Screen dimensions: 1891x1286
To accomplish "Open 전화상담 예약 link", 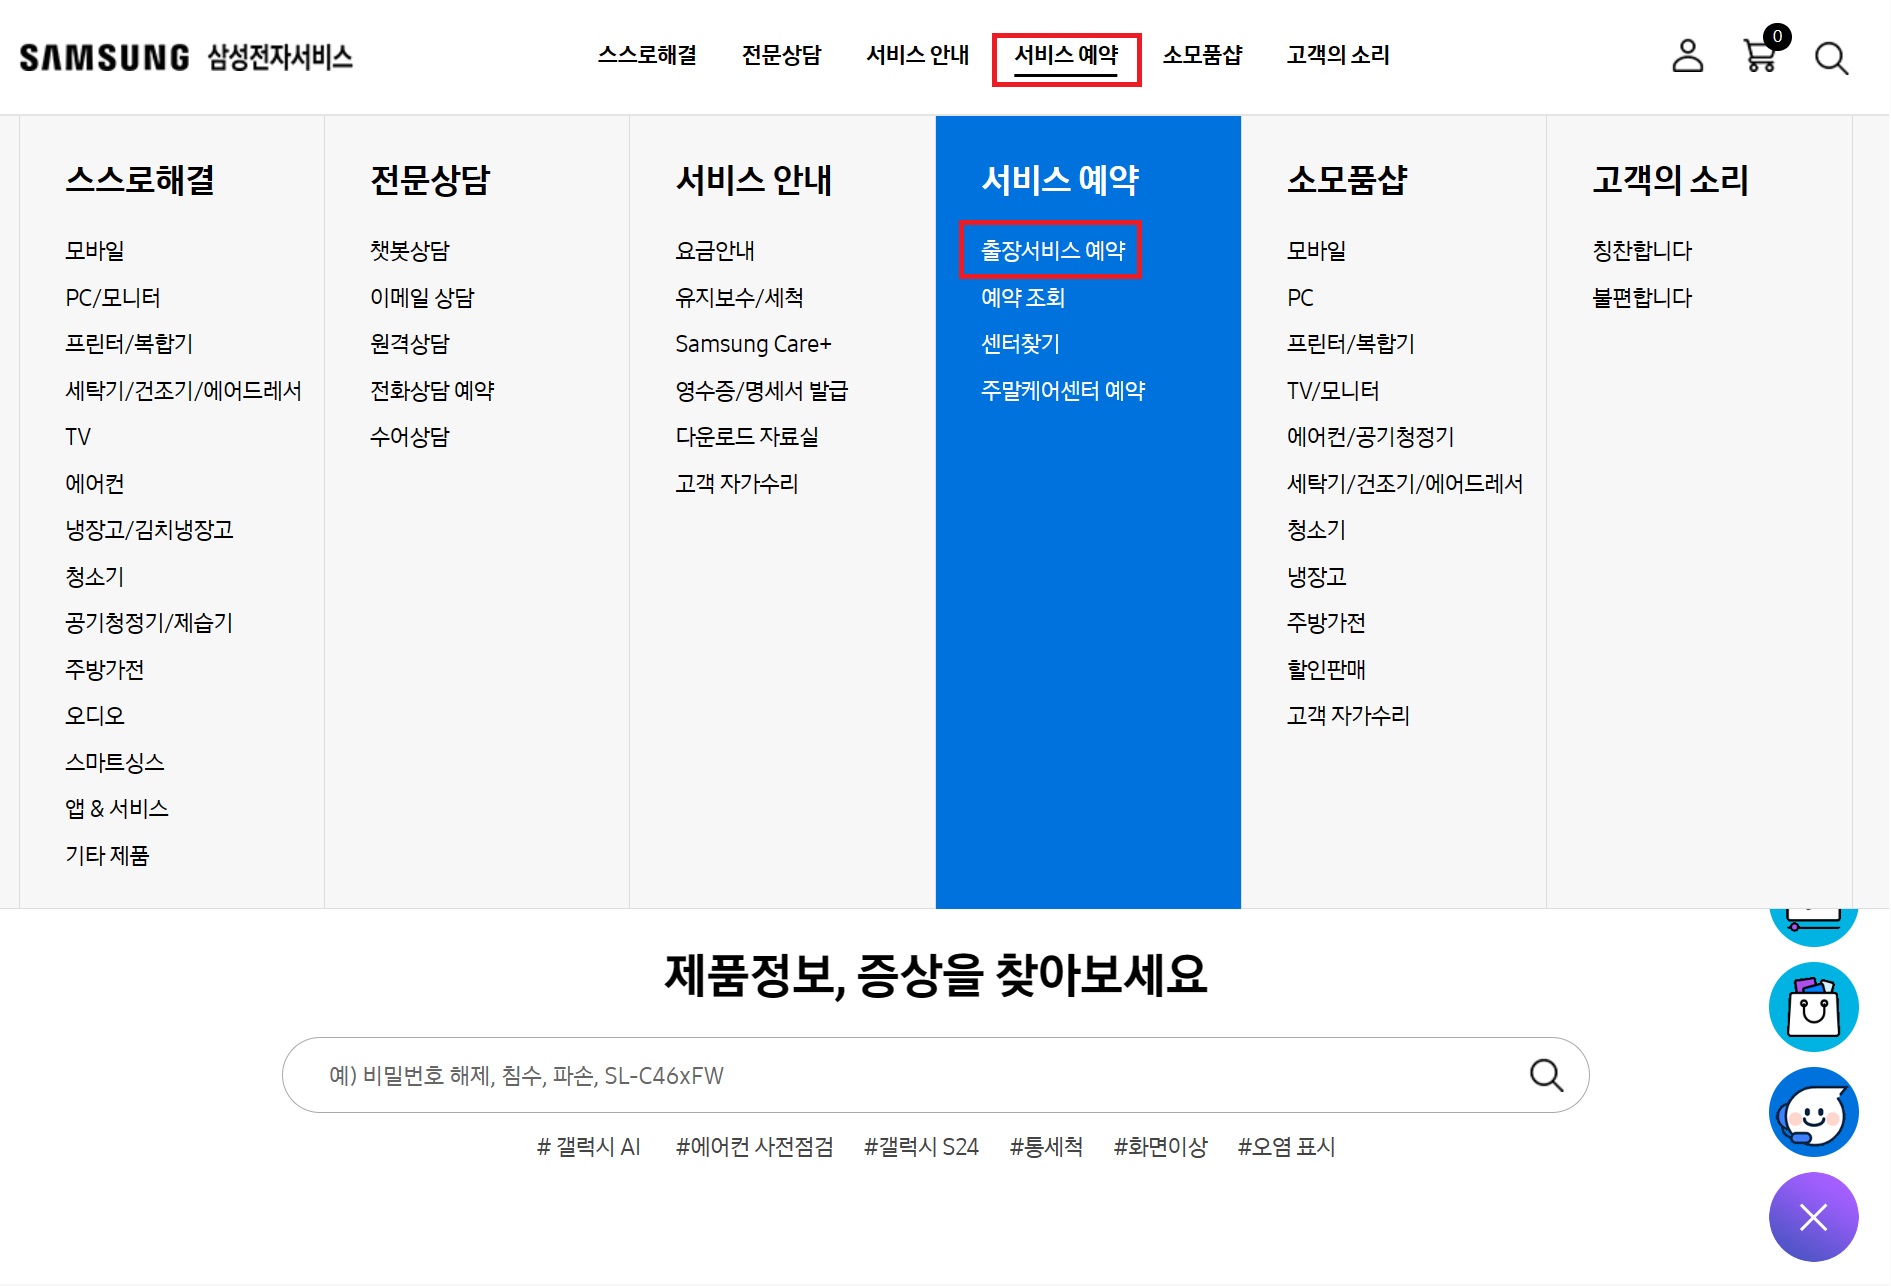I will pos(432,390).
